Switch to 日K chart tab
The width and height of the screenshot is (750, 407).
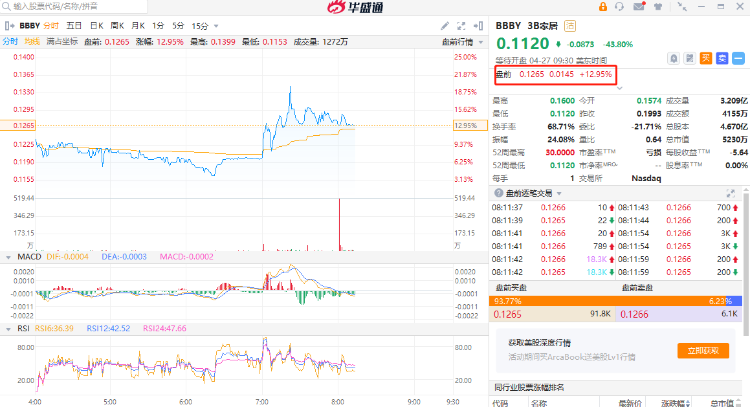click(x=97, y=26)
